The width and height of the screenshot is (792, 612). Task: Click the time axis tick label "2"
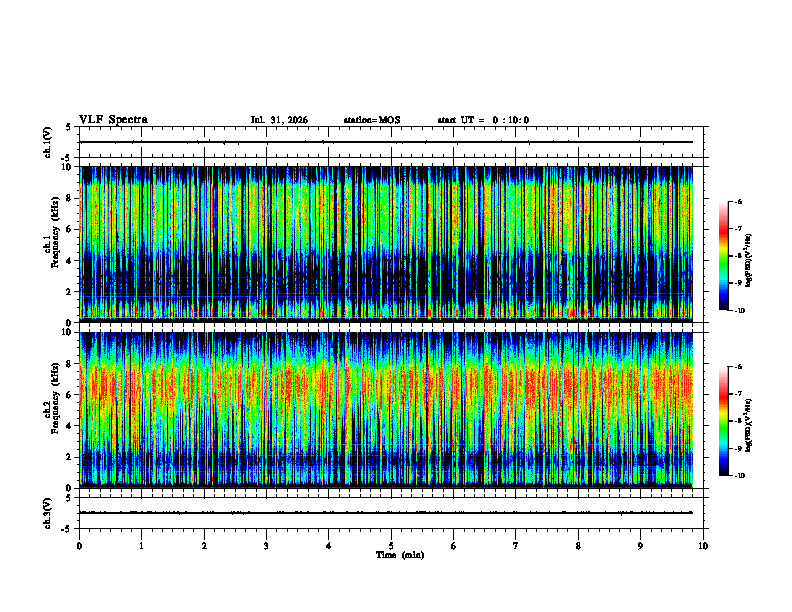coord(204,546)
